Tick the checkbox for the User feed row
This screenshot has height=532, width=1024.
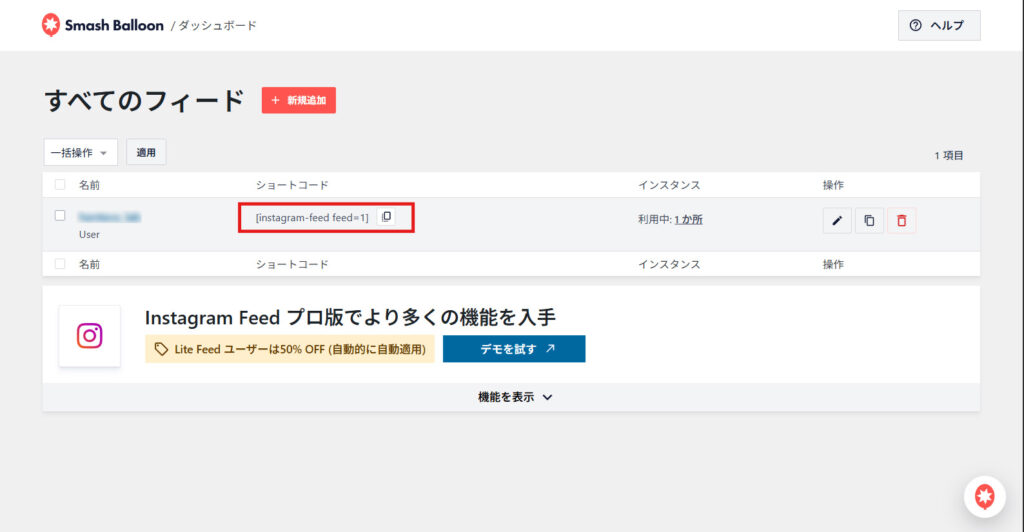(60, 215)
